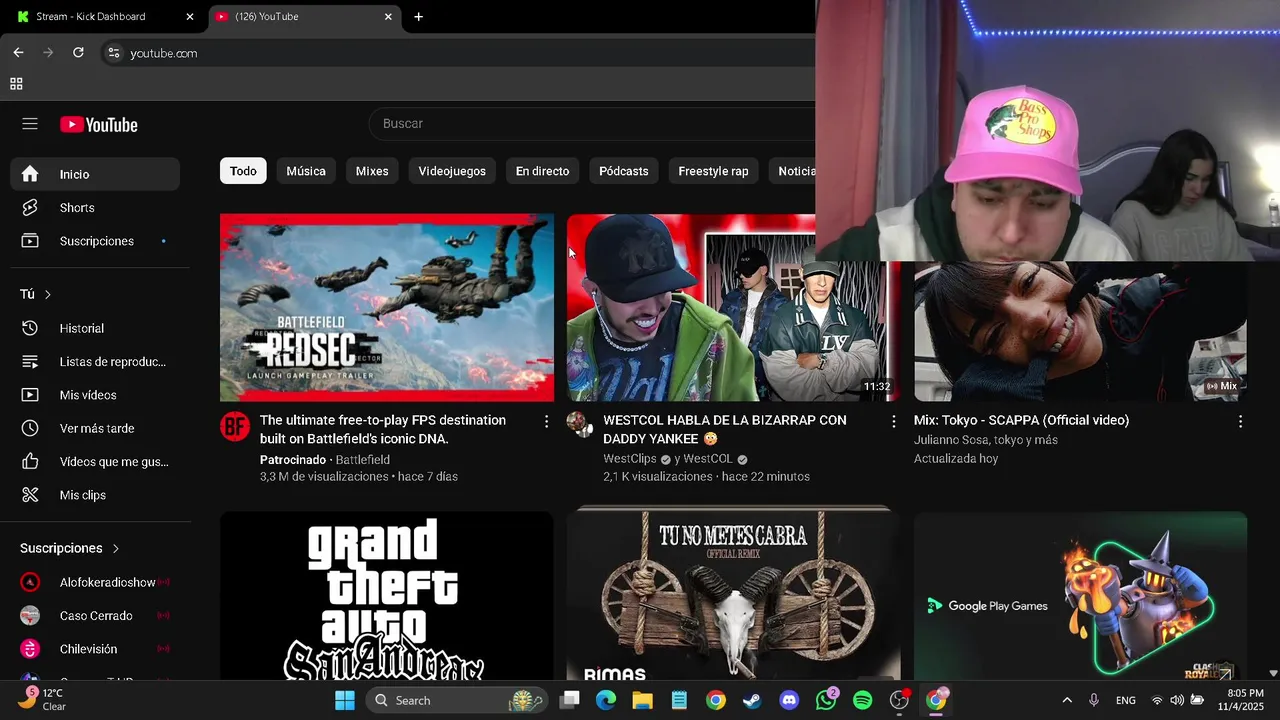Screen dimensions: 1280x720
Task: Select the Mixes filter chip
Action: click(372, 171)
